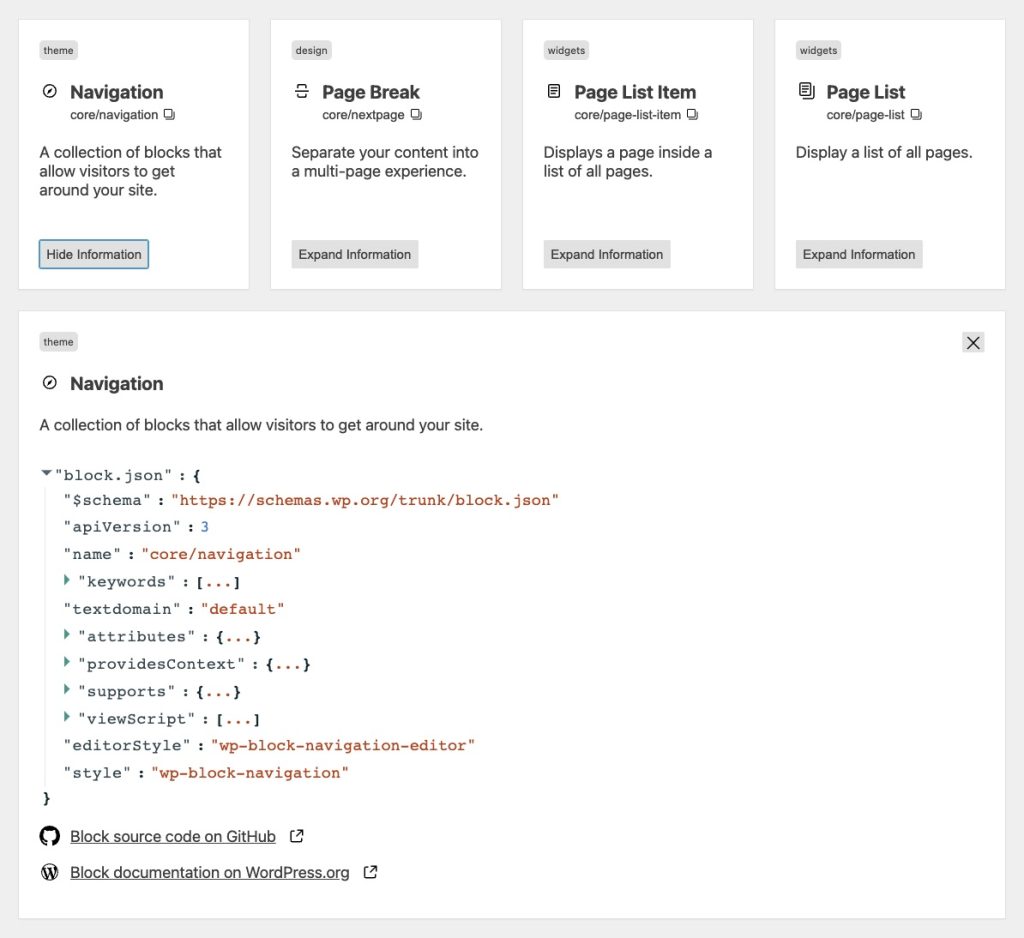
Task: Click the Page Break block icon
Action: click(x=302, y=91)
